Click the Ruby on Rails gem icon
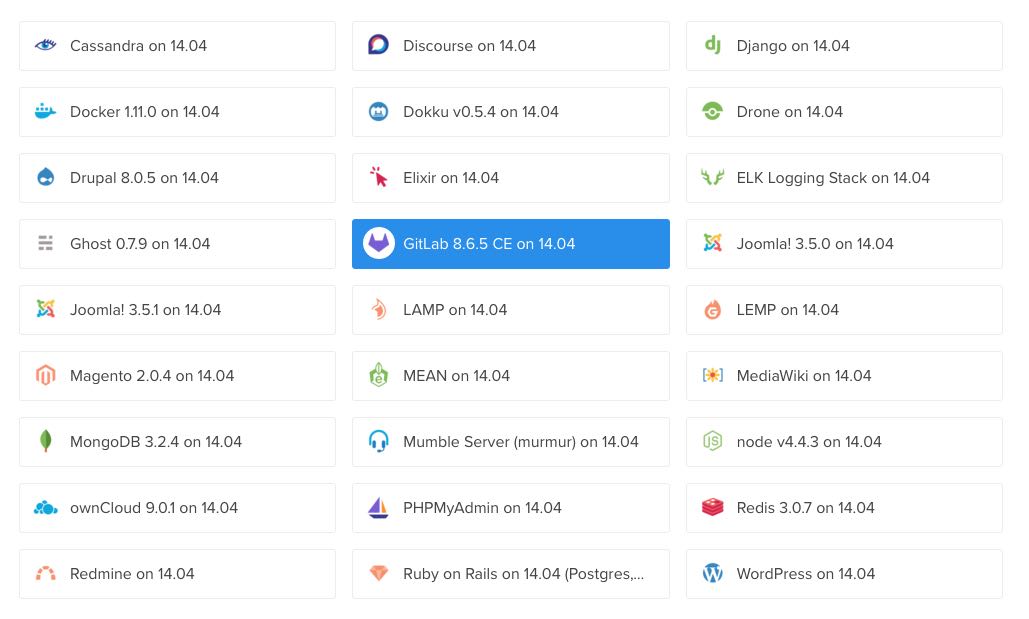The width and height of the screenshot is (1029, 619). click(x=378, y=574)
